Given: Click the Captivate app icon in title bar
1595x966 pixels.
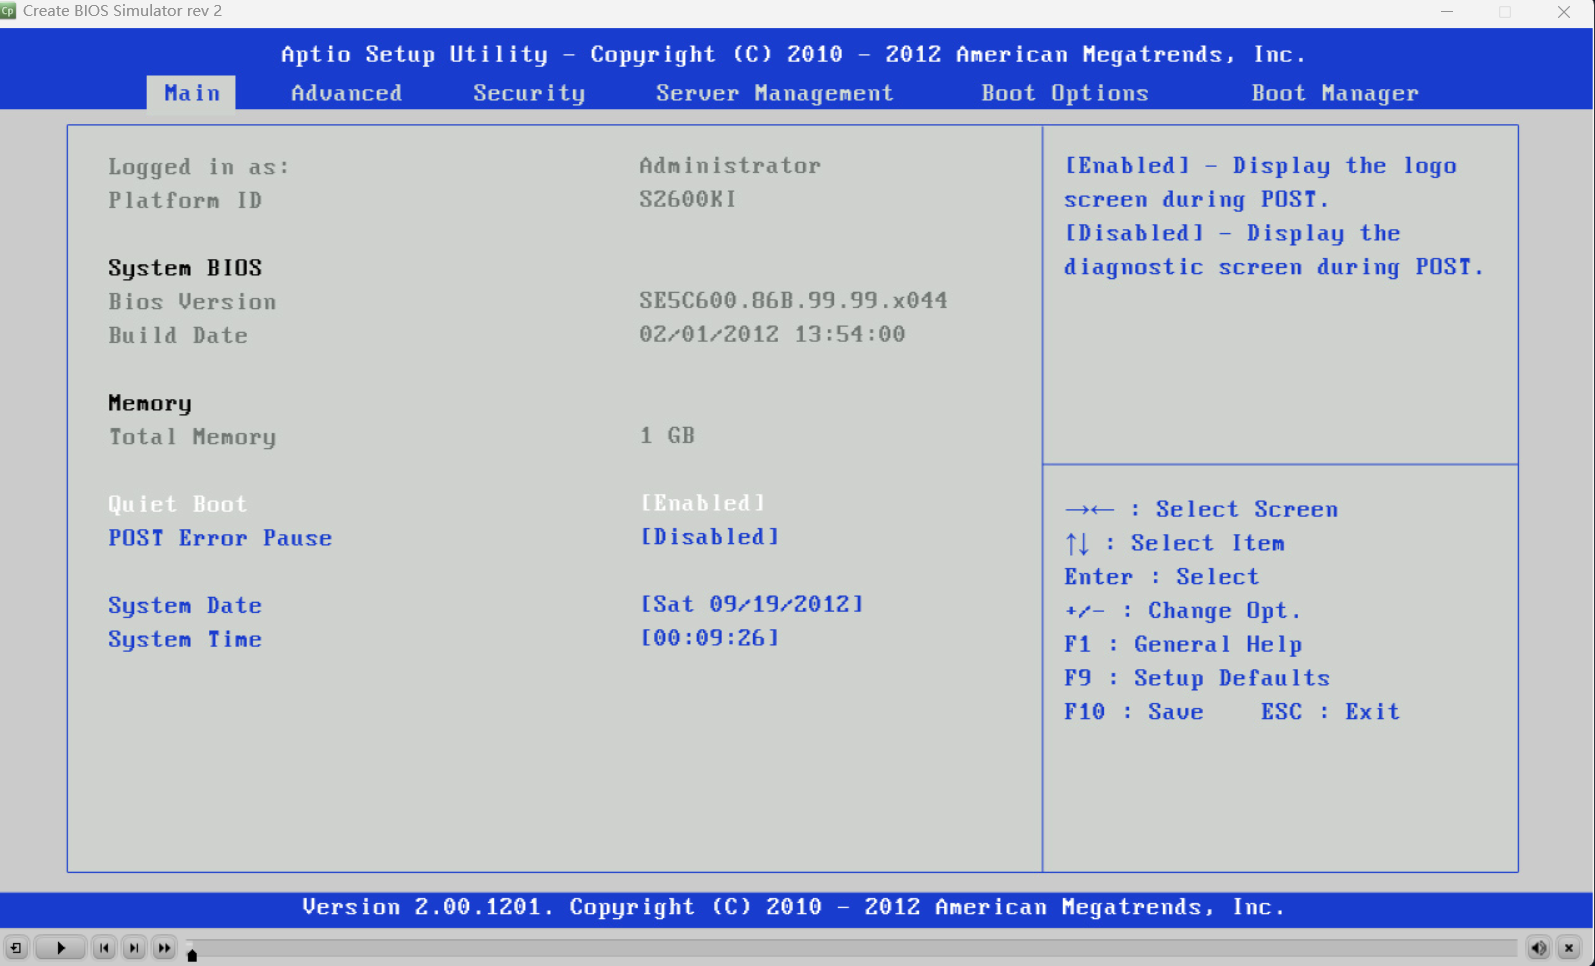Looking at the screenshot, I should coord(8,11).
